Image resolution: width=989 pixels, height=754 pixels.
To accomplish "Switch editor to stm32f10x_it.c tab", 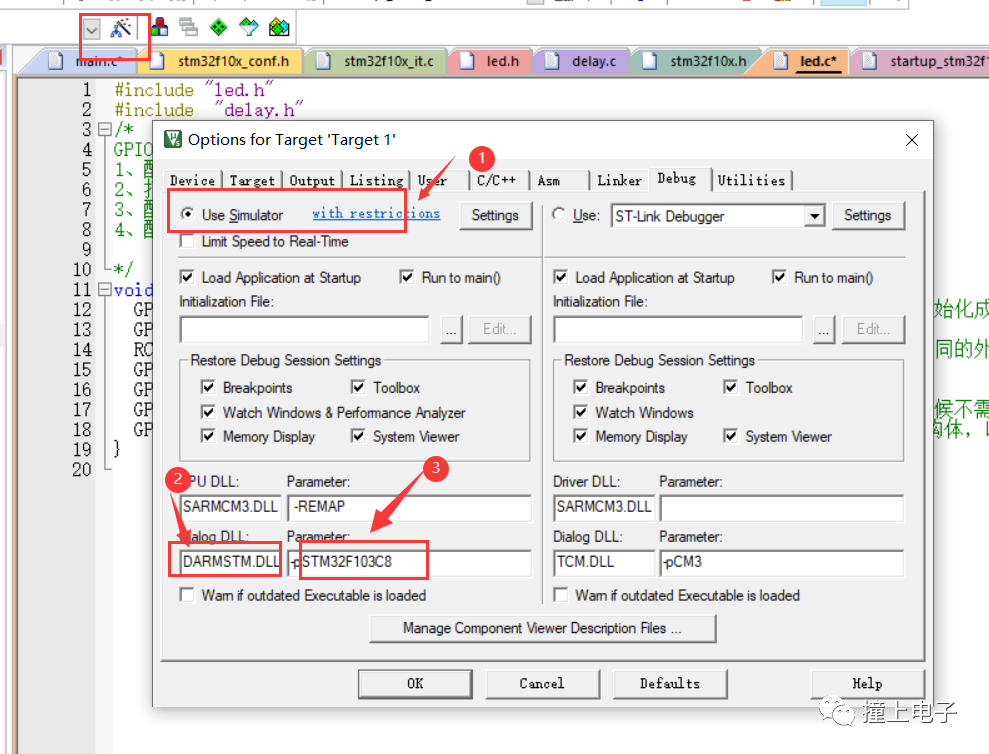I will point(381,61).
